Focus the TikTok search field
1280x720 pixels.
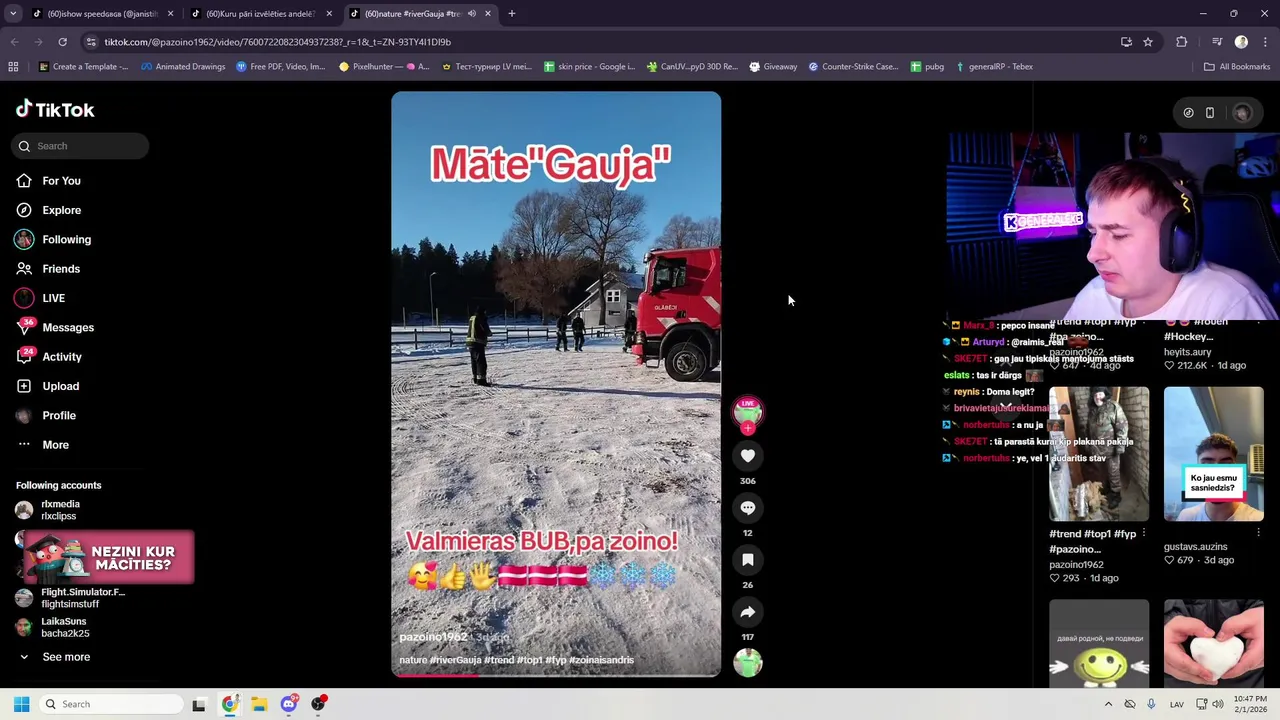tap(80, 146)
